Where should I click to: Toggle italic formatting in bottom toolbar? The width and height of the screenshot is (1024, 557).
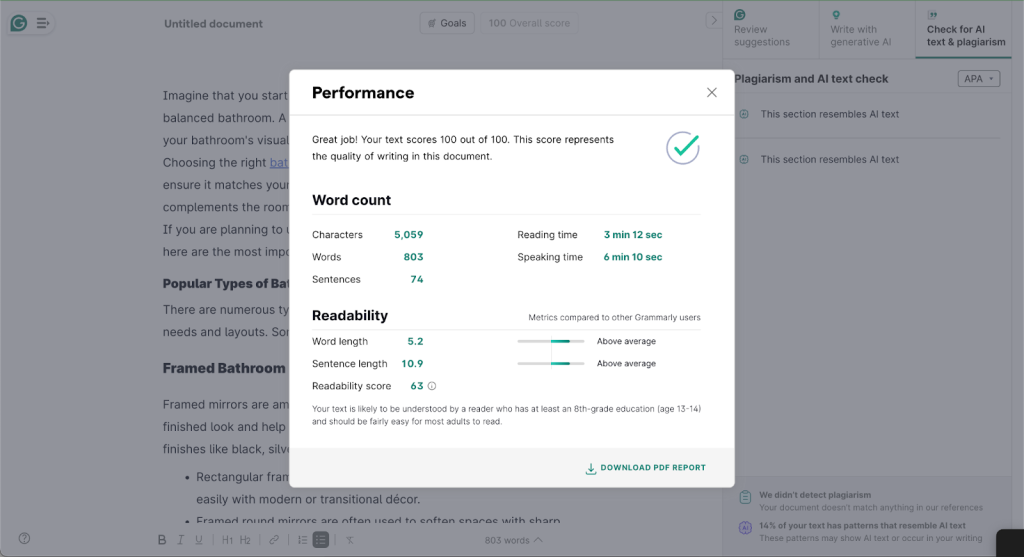(x=181, y=540)
